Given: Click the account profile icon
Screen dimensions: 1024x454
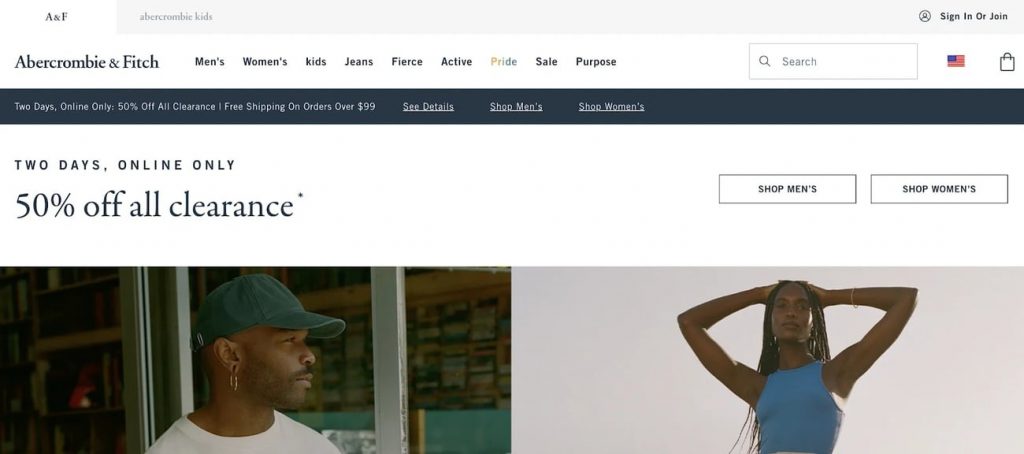Looking at the screenshot, I should [925, 16].
